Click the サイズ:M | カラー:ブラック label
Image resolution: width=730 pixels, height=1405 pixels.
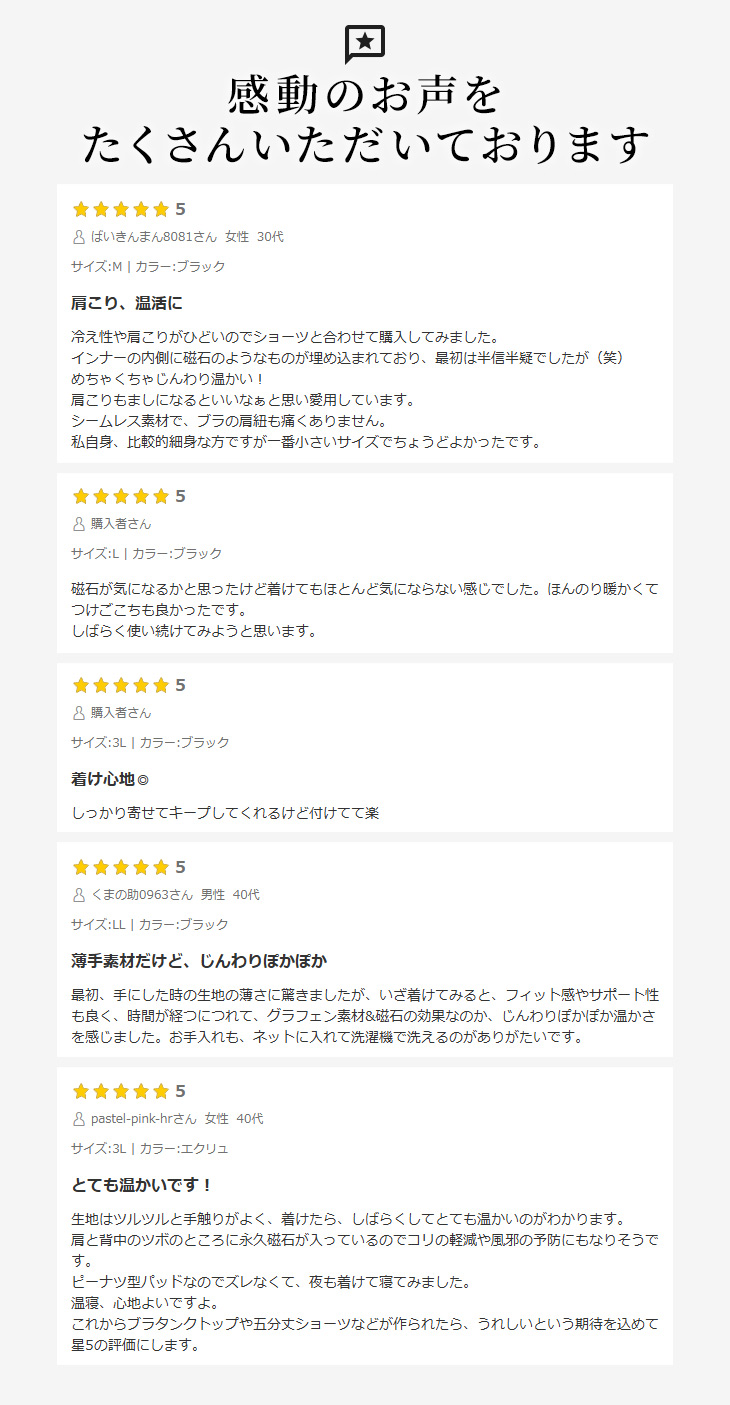148,267
